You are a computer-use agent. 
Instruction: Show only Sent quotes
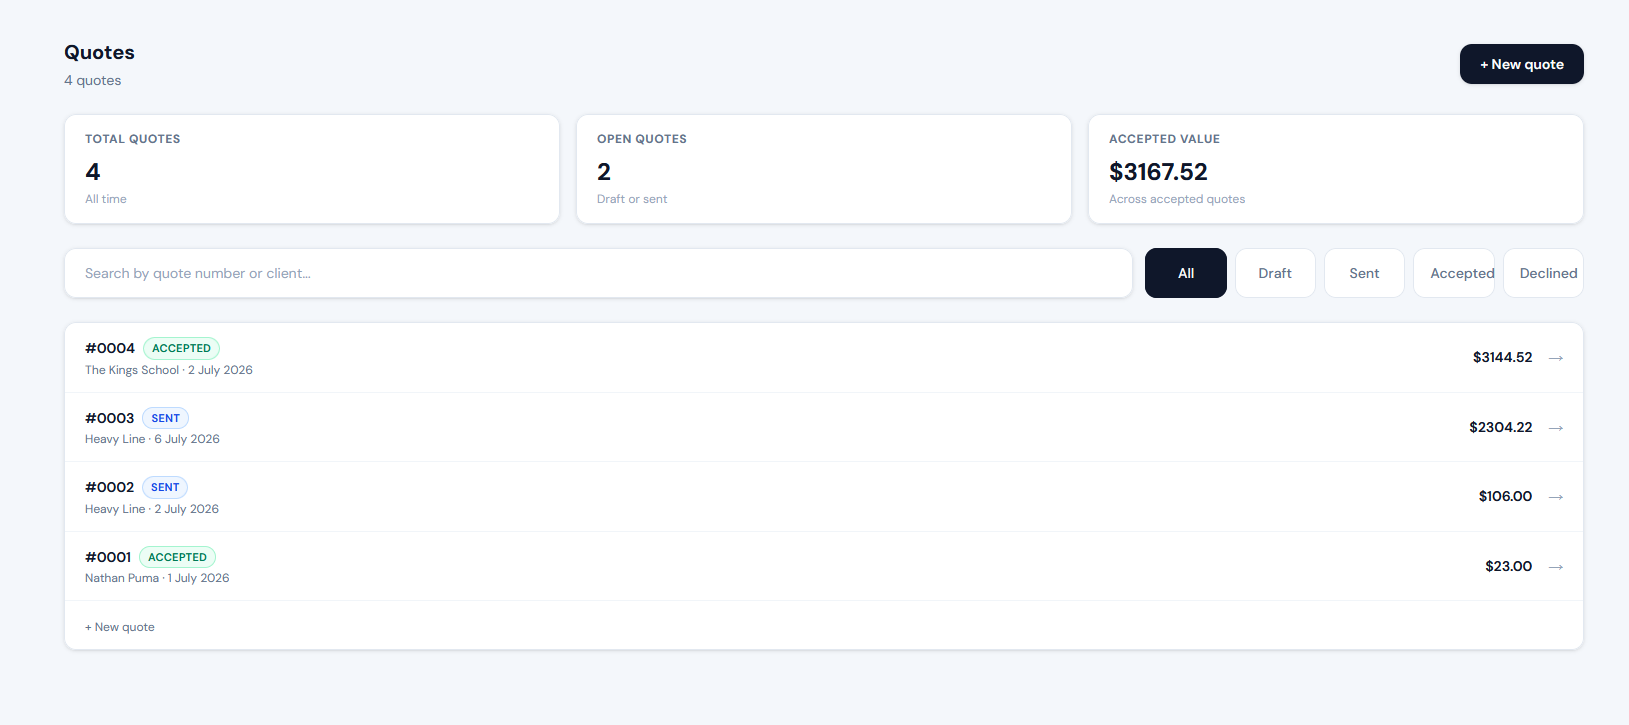[x=1364, y=273]
